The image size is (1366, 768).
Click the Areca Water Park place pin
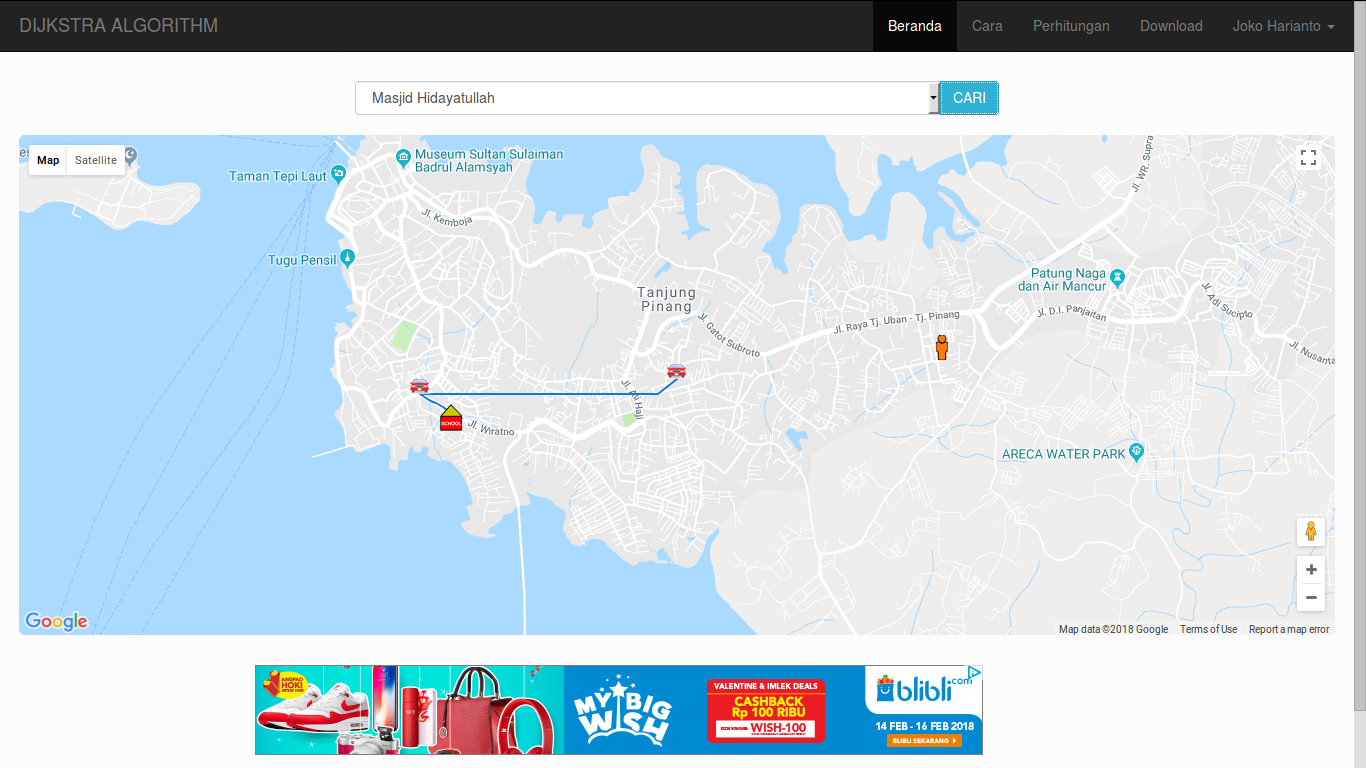click(1136, 452)
